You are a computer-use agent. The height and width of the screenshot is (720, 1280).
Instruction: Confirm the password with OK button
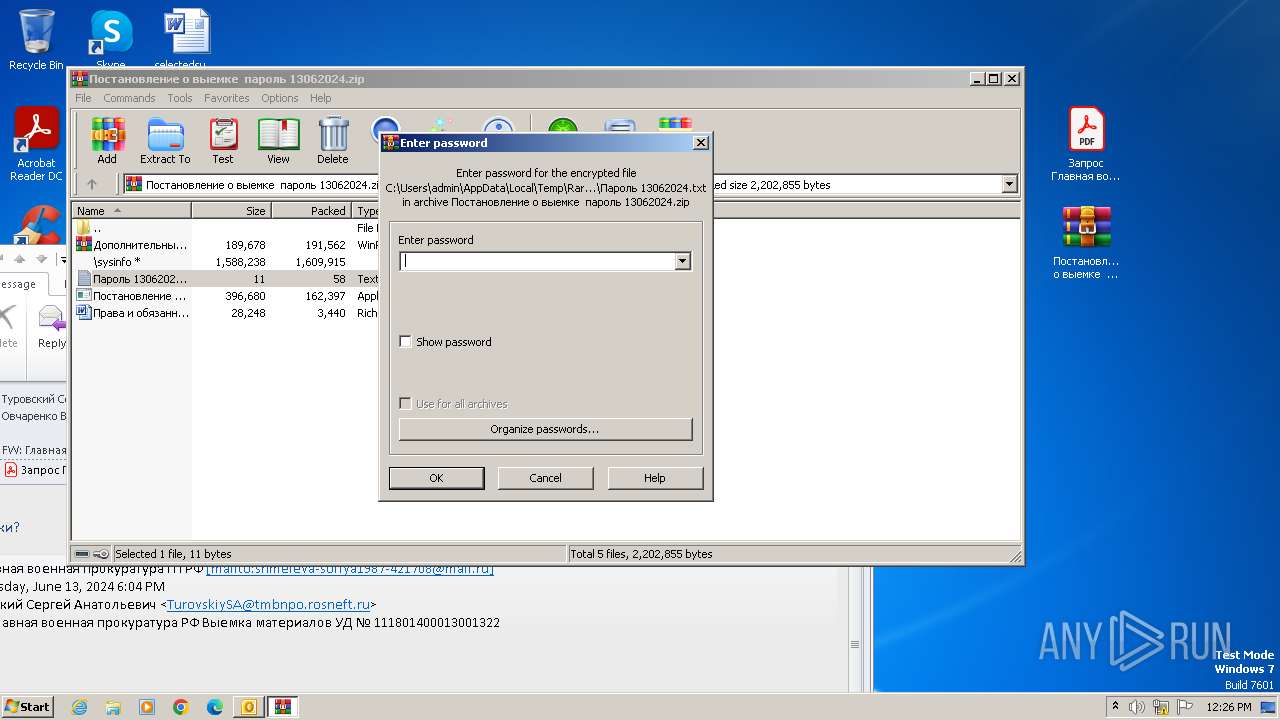coord(436,478)
